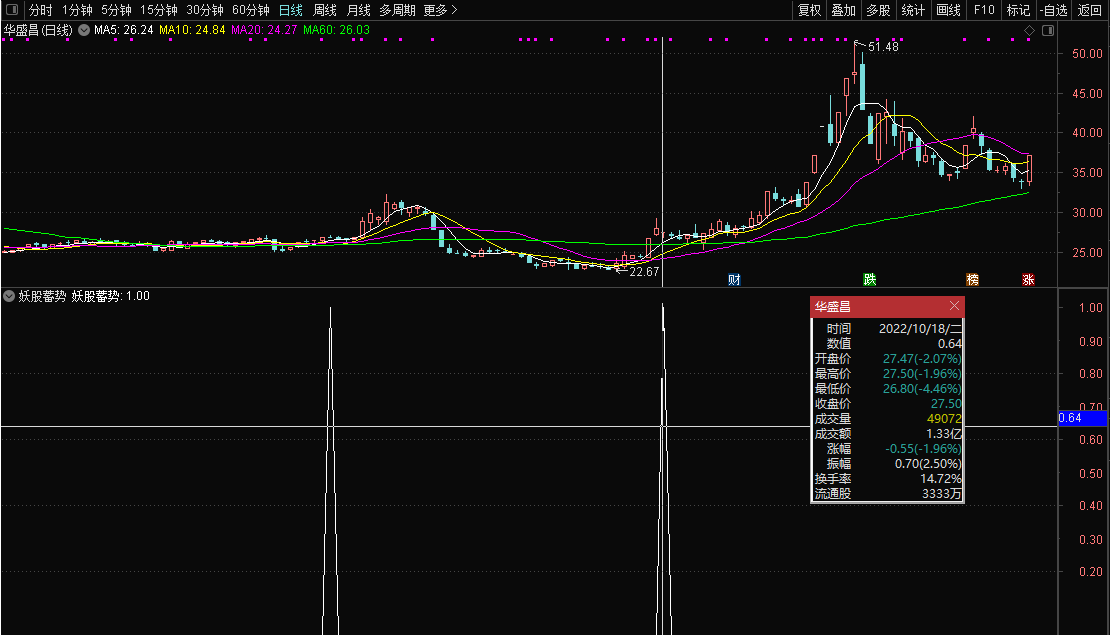Expand the 妖股蓄势 indicator options arrow
The image size is (1110, 635).
8,298
